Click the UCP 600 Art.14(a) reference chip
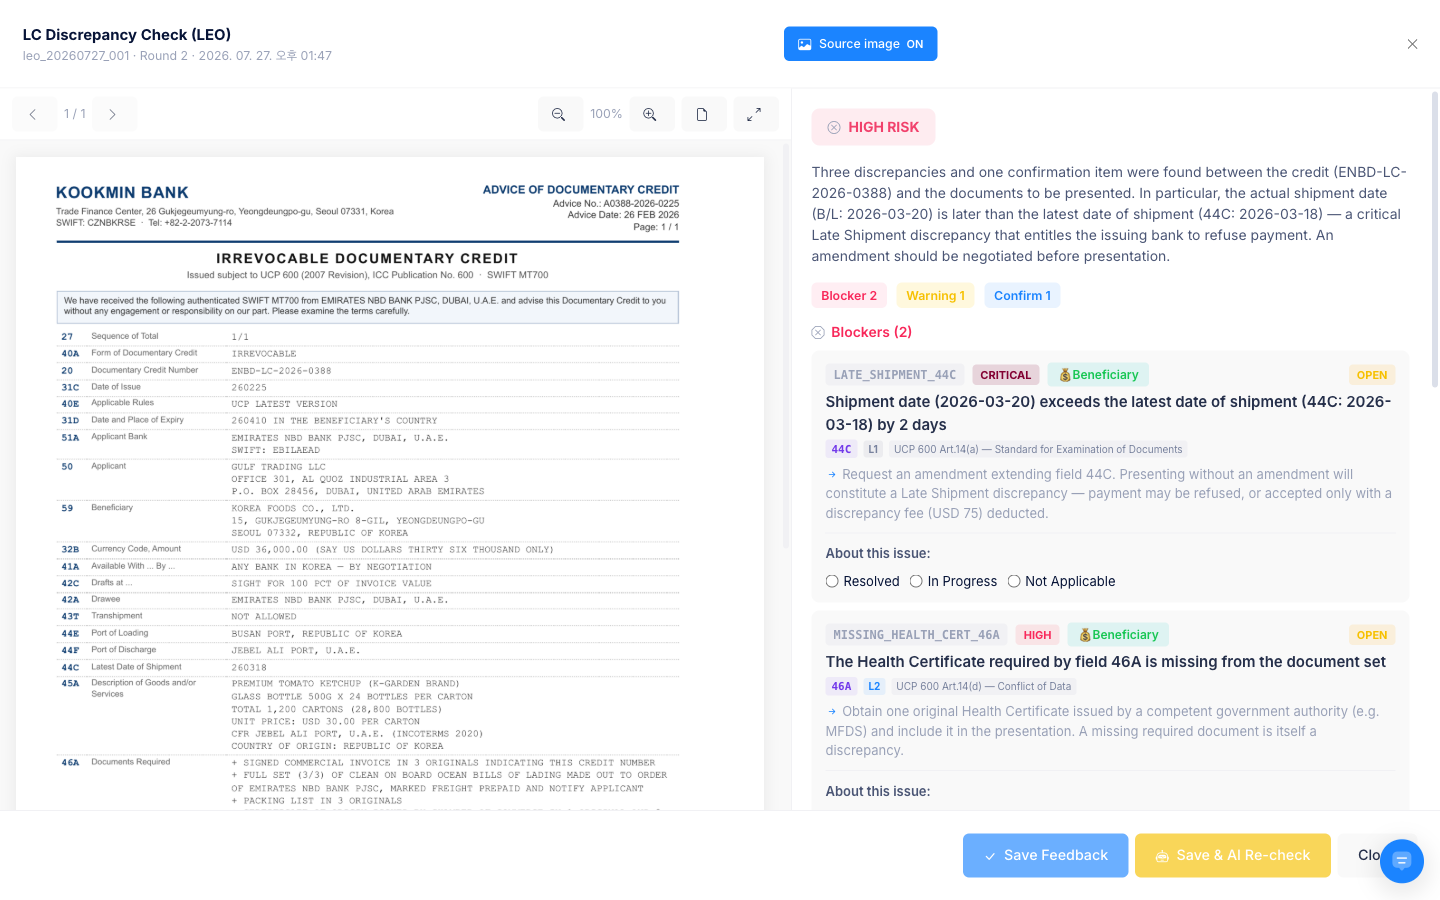Viewport: 1440px width, 900px height. pyautogui.click(x=1038, y=450)
